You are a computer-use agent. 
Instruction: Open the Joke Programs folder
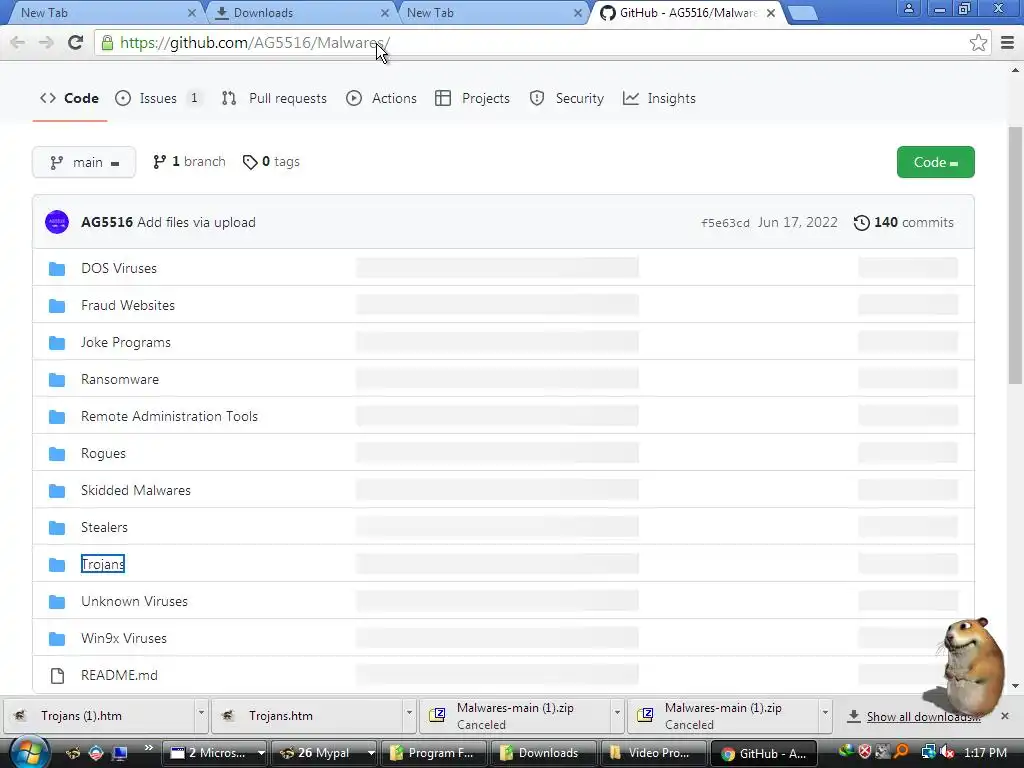tap(125, 342)
